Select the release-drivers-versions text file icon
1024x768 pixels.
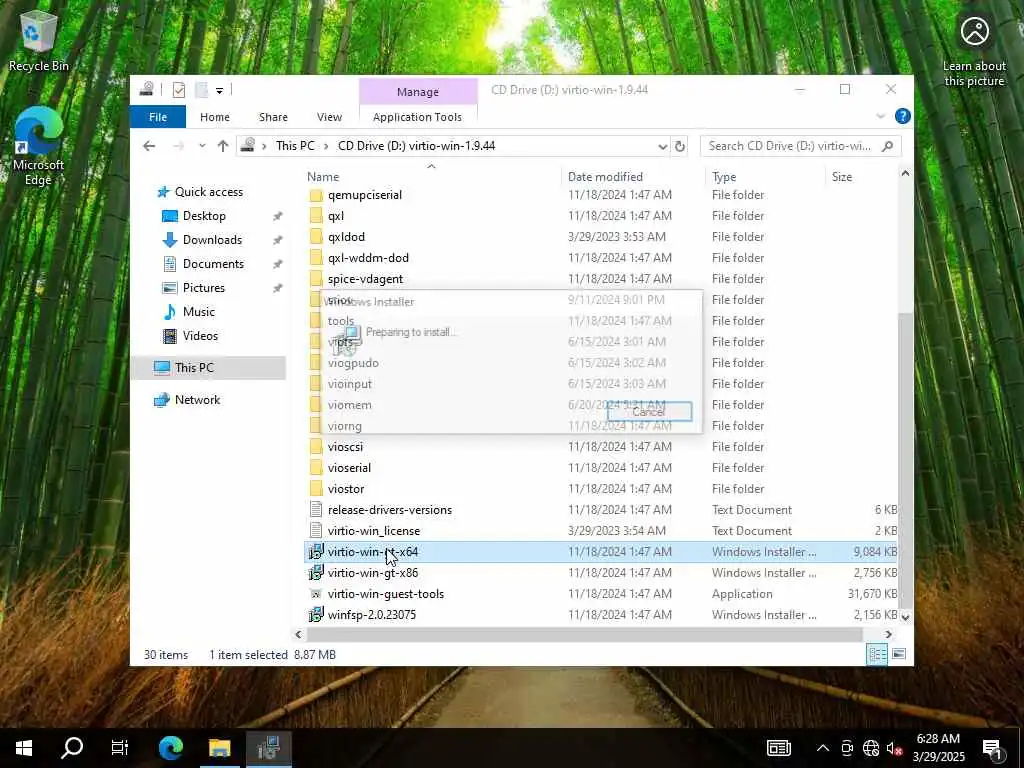pyautogui.click(x=316, y=509)
